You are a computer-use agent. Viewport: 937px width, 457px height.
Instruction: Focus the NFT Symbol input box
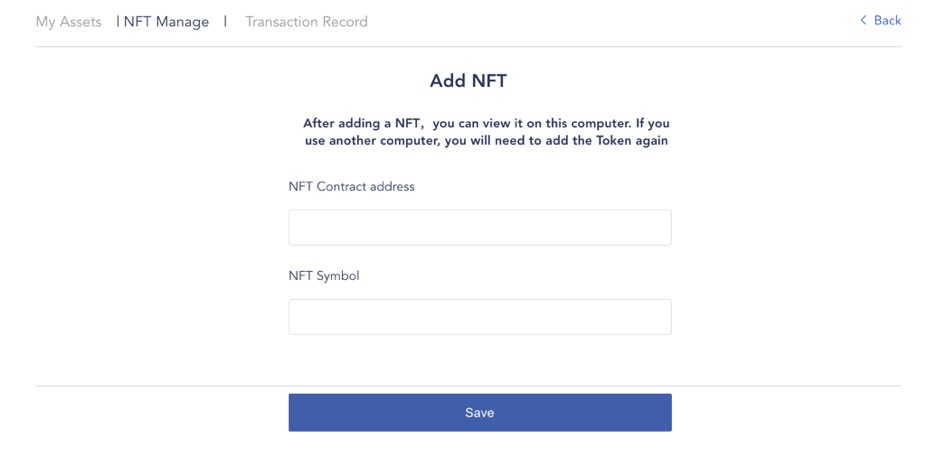coord(480,317)
